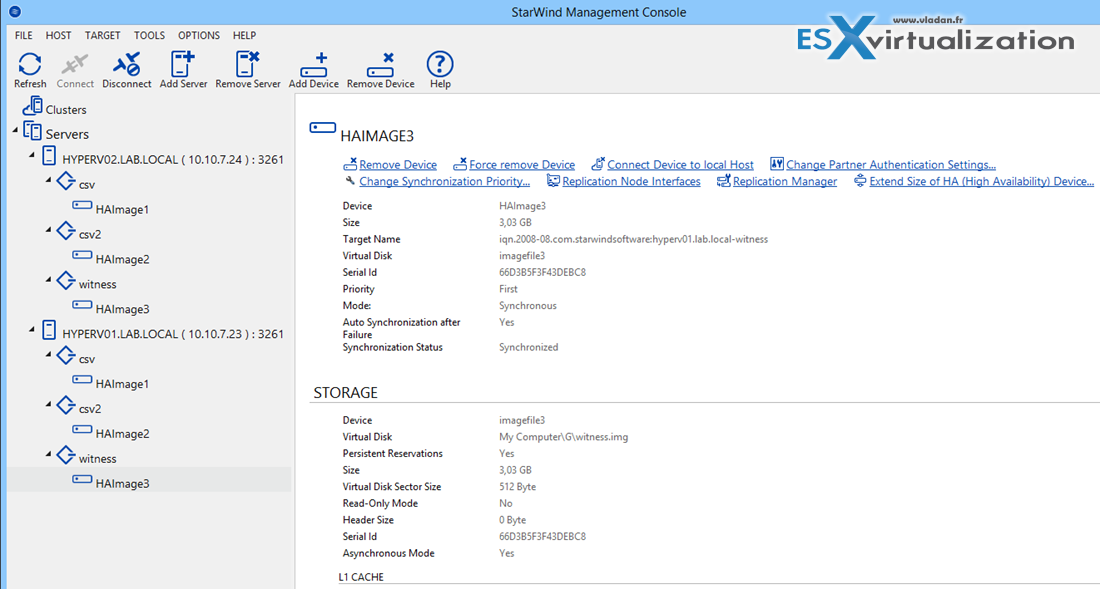Select HAImage3 under HYPERV02 witness

pos(122,309)
